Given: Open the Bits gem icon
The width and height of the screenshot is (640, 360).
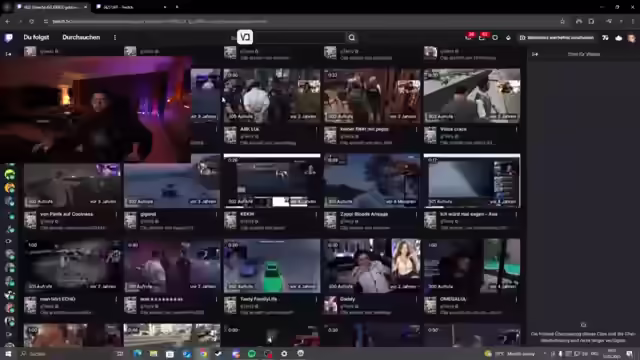Looking at the screenshot, I should point(508,38).
